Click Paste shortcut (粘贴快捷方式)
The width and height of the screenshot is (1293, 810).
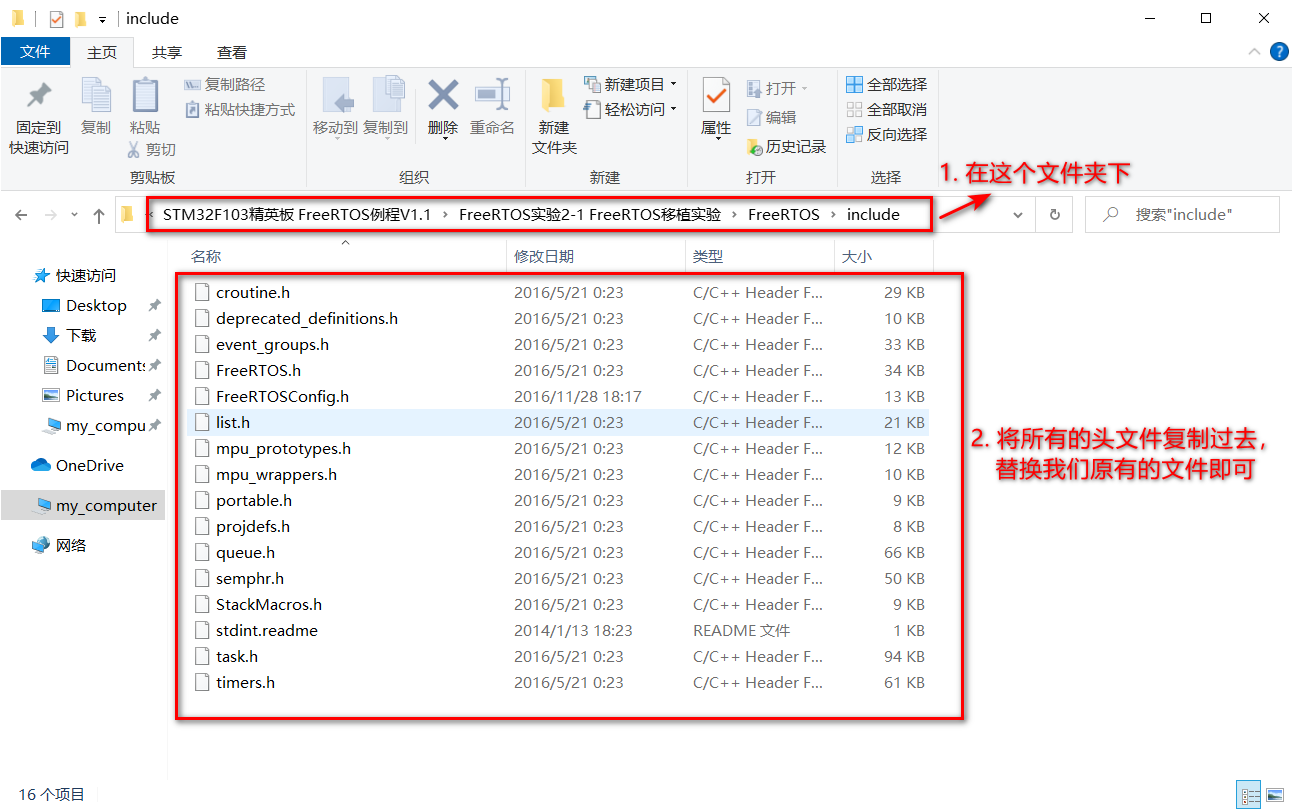click(240, 110)
